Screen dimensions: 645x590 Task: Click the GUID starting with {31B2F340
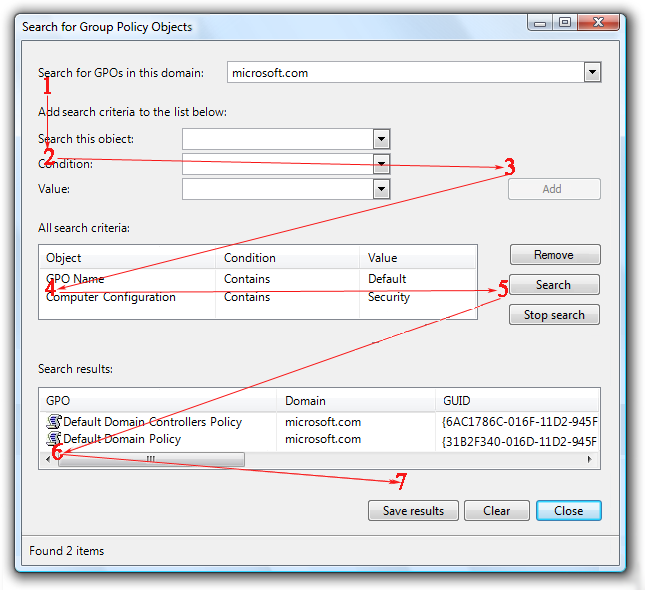[x=520, y=442]
